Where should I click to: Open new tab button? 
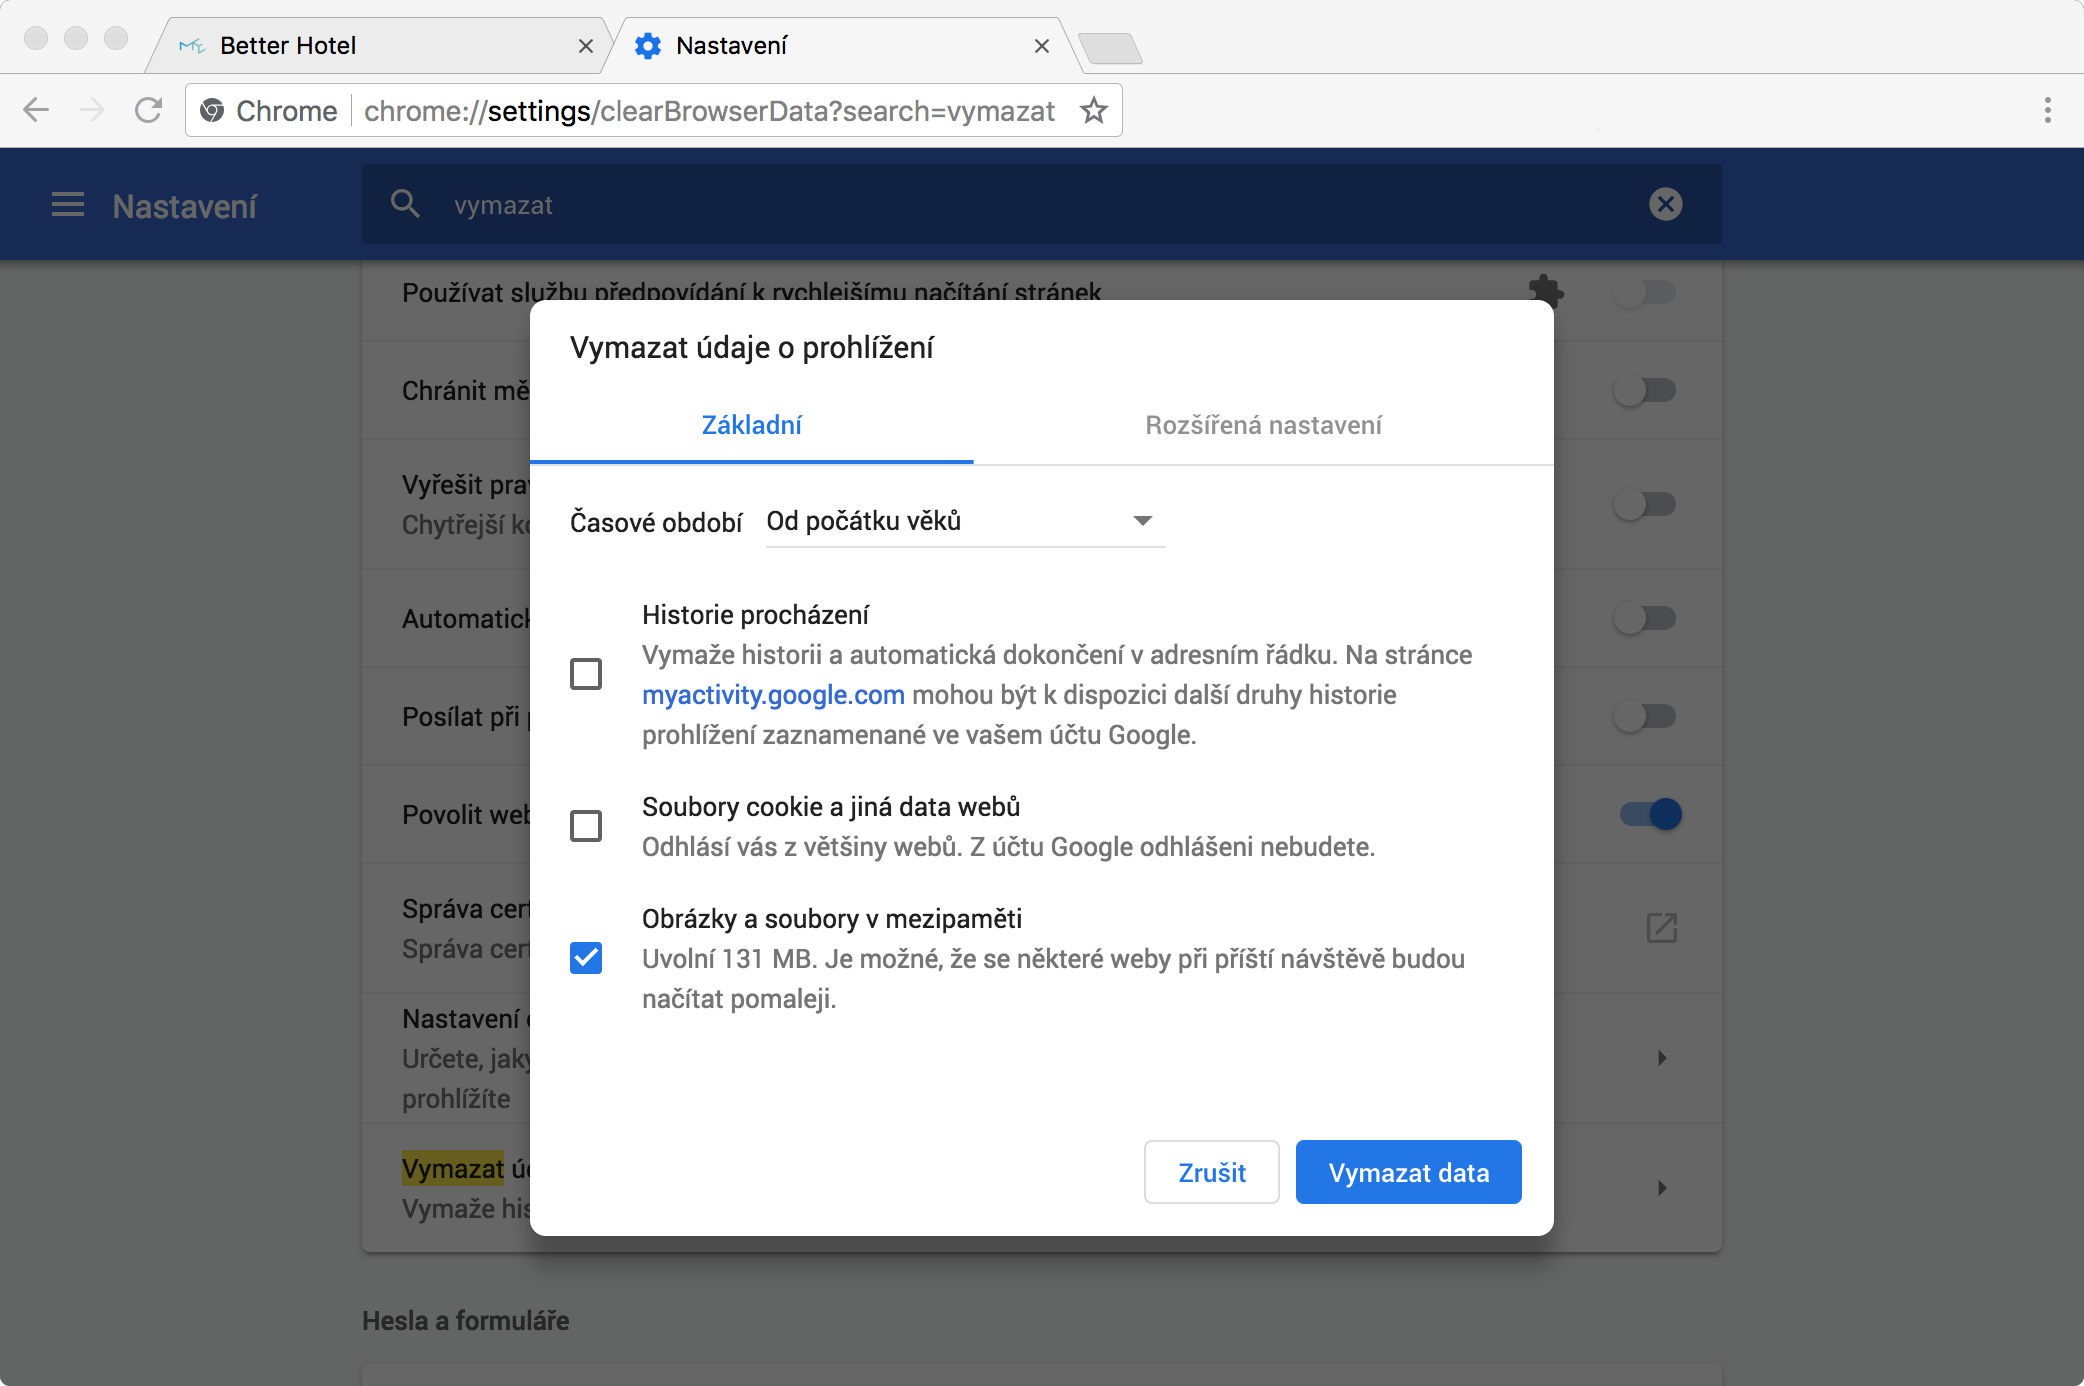[x=1110, y=47]
